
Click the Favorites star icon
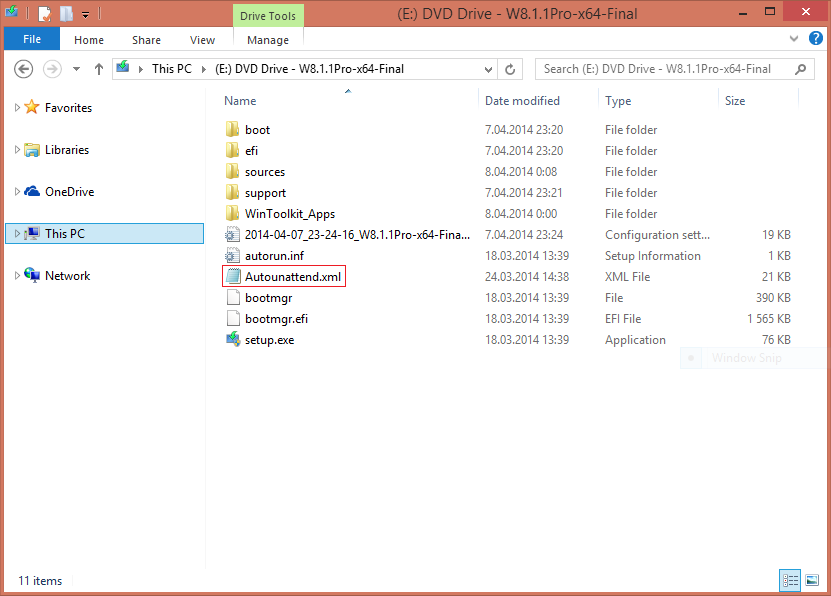point(32,107)
